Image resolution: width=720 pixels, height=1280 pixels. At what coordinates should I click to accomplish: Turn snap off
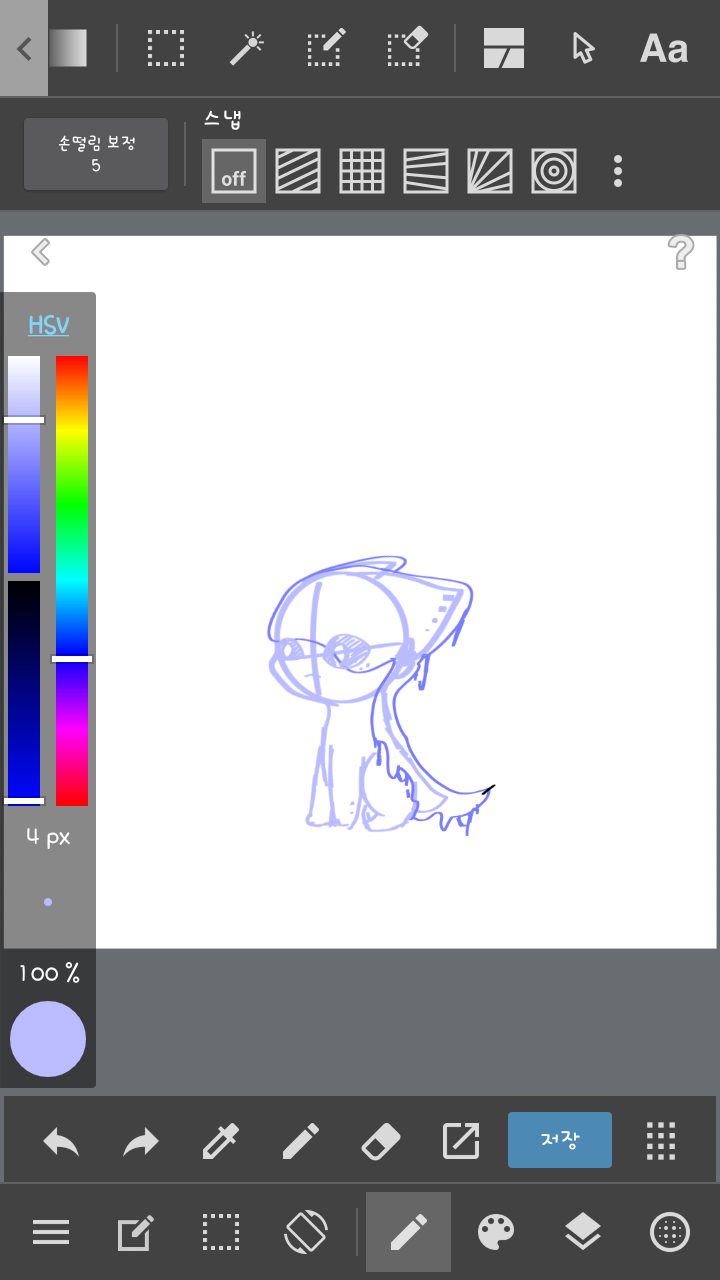[x=233, y=171]
